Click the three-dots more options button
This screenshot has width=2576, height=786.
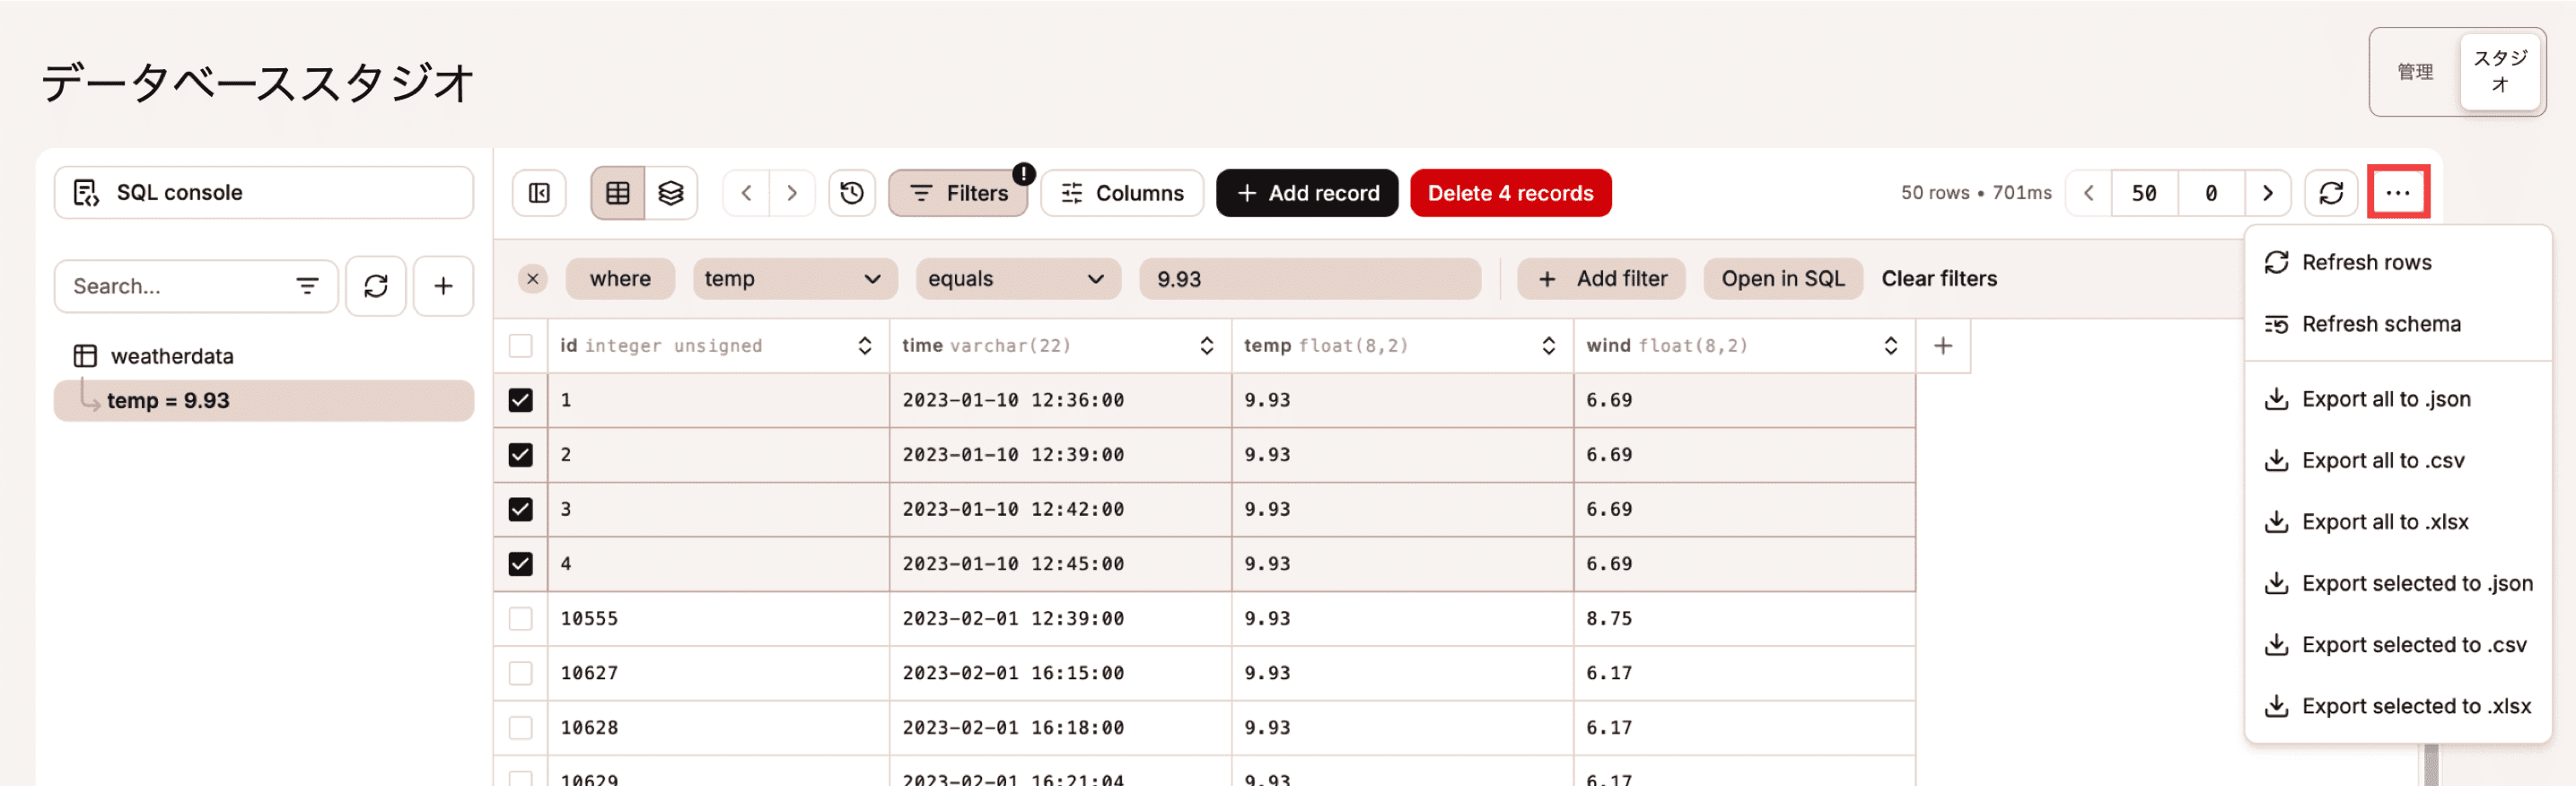point(2397,193)
